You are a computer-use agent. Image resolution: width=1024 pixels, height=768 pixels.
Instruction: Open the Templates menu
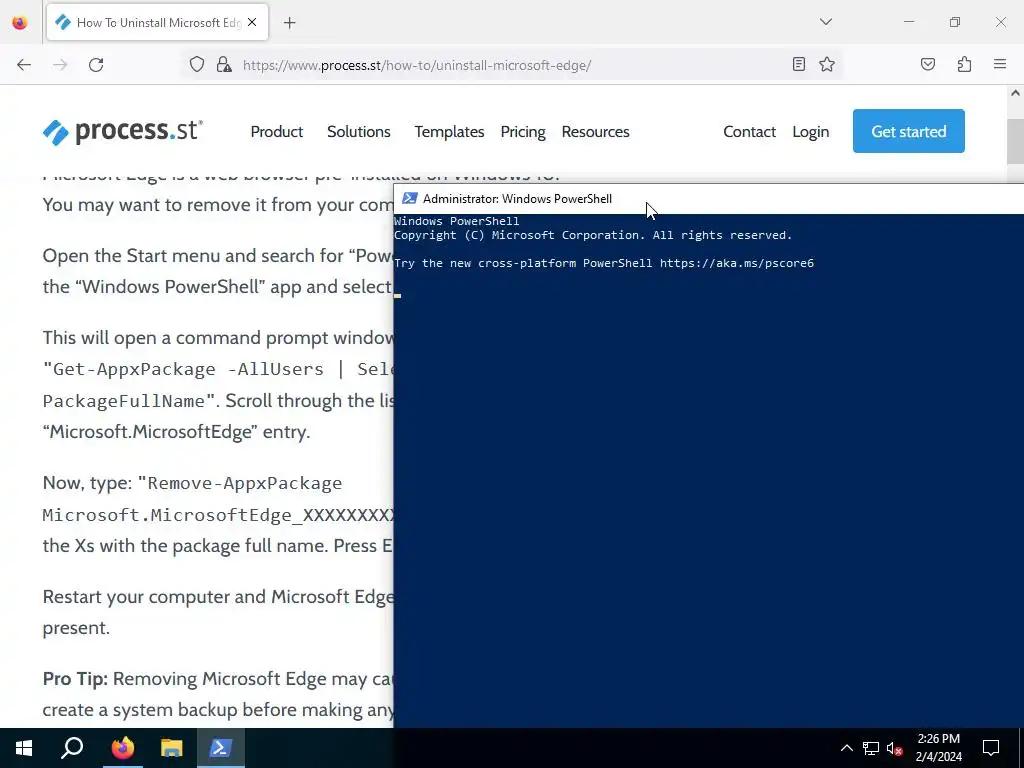[x=449, y=131]
